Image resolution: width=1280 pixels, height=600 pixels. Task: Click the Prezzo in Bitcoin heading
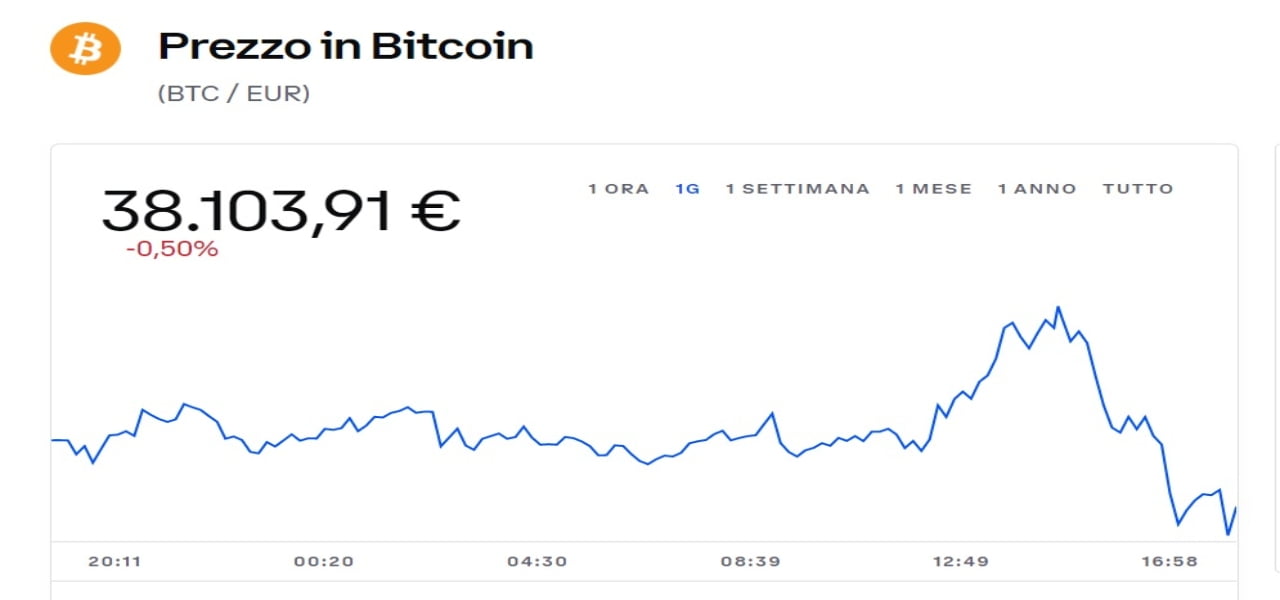pyautogui.click(x=345, y=47)
